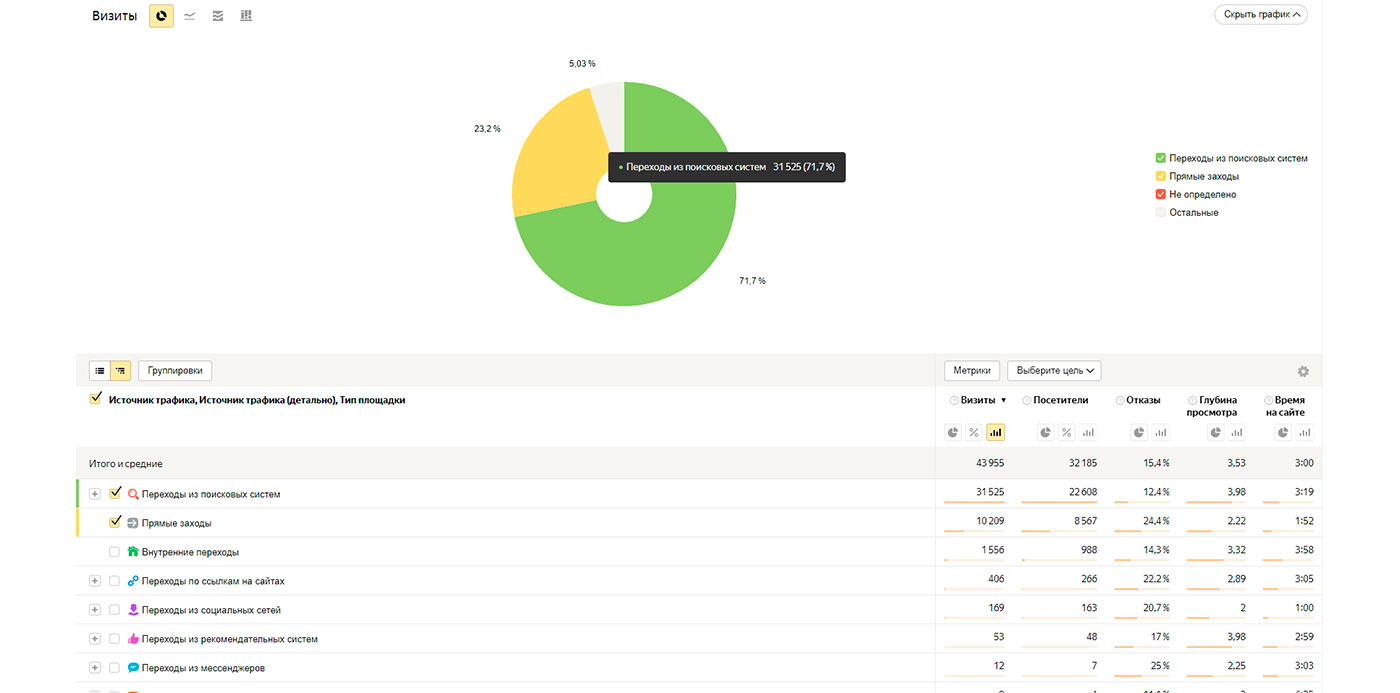The width and height of the screenshot is (1400, 693).
Task: Check Внутренние переходы row checkbox
Action: 114,552
